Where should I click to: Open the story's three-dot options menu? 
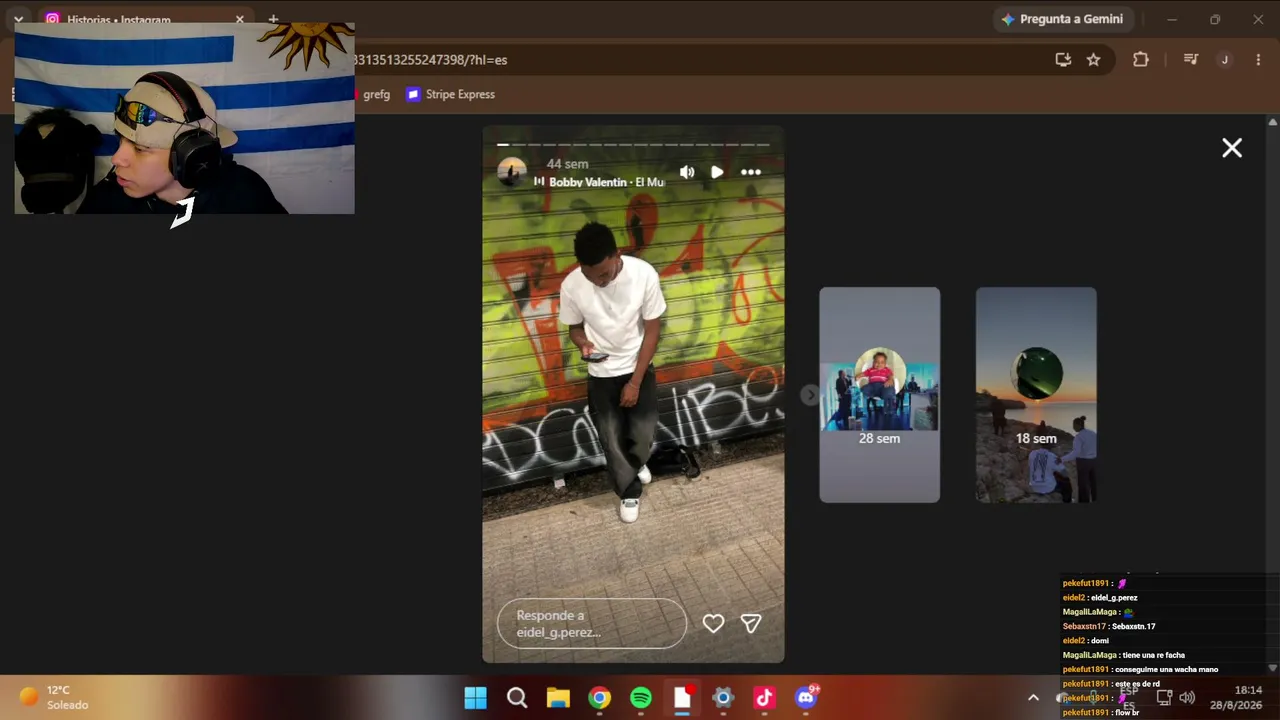pos(751,172)
